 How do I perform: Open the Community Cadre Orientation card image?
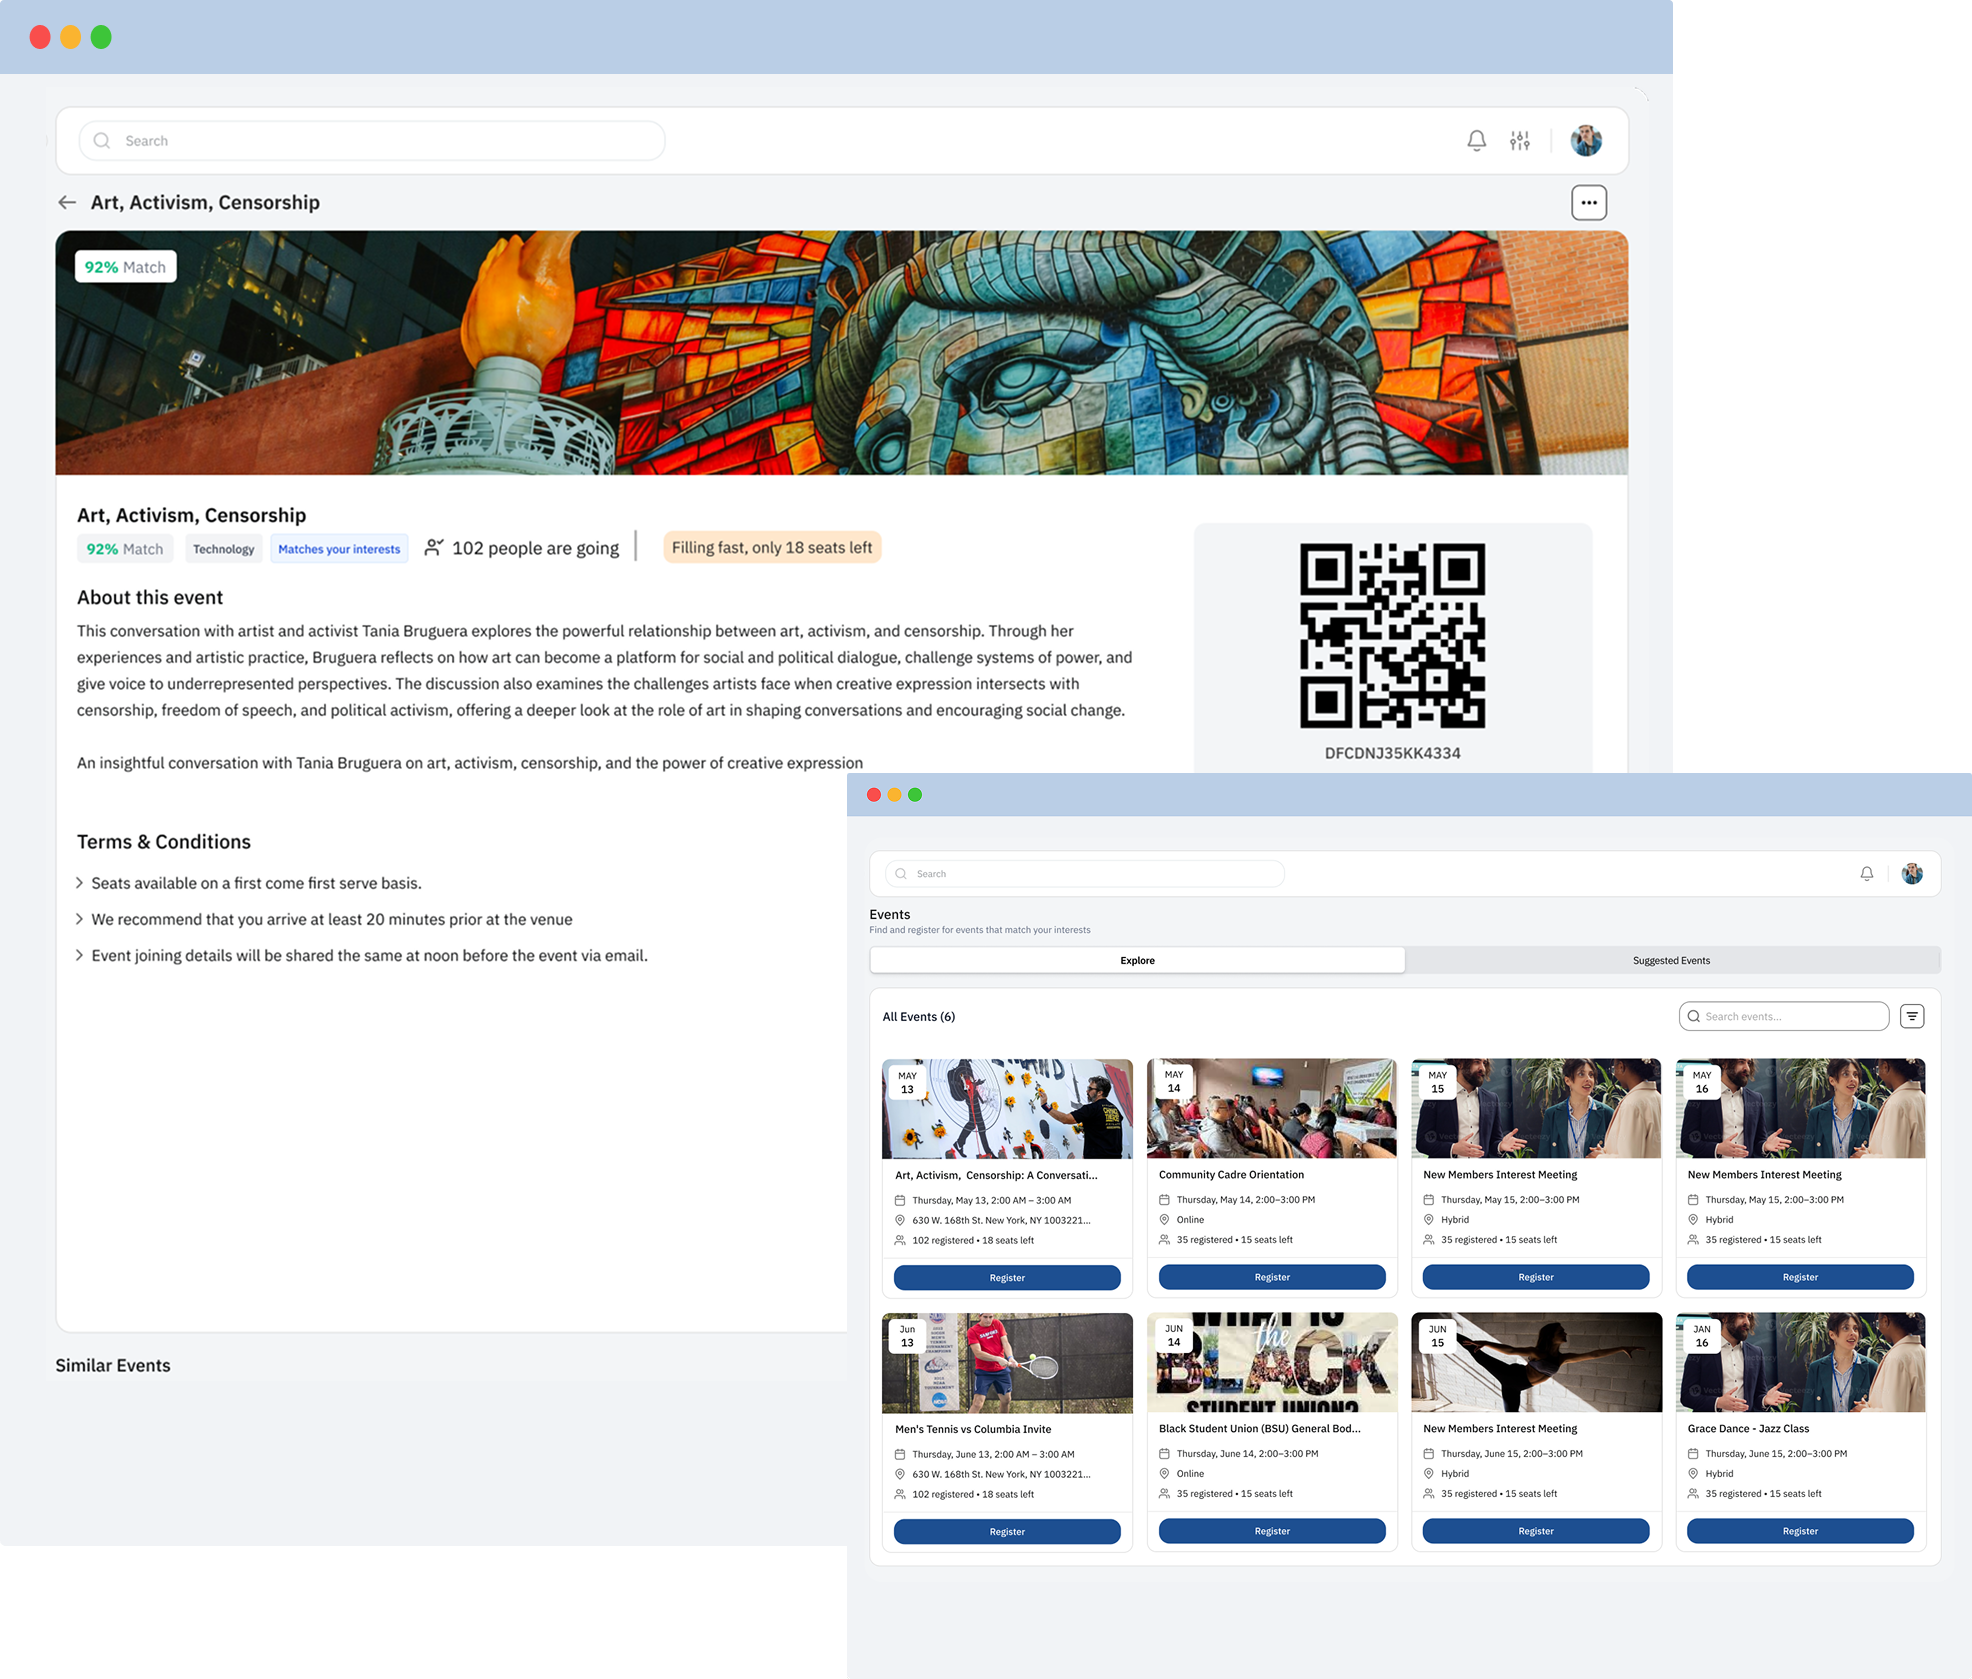[x=1272, y=1108]
